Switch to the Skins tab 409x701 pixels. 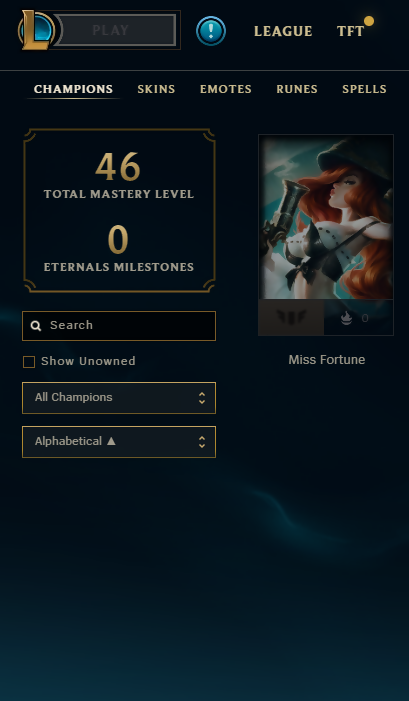pyautogui.click(x=156, y=89)
